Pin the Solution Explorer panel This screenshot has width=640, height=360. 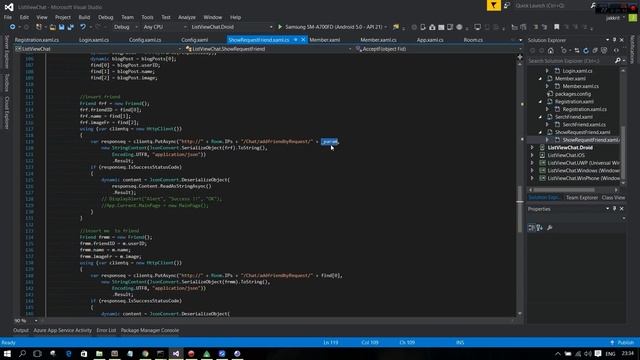614,40
